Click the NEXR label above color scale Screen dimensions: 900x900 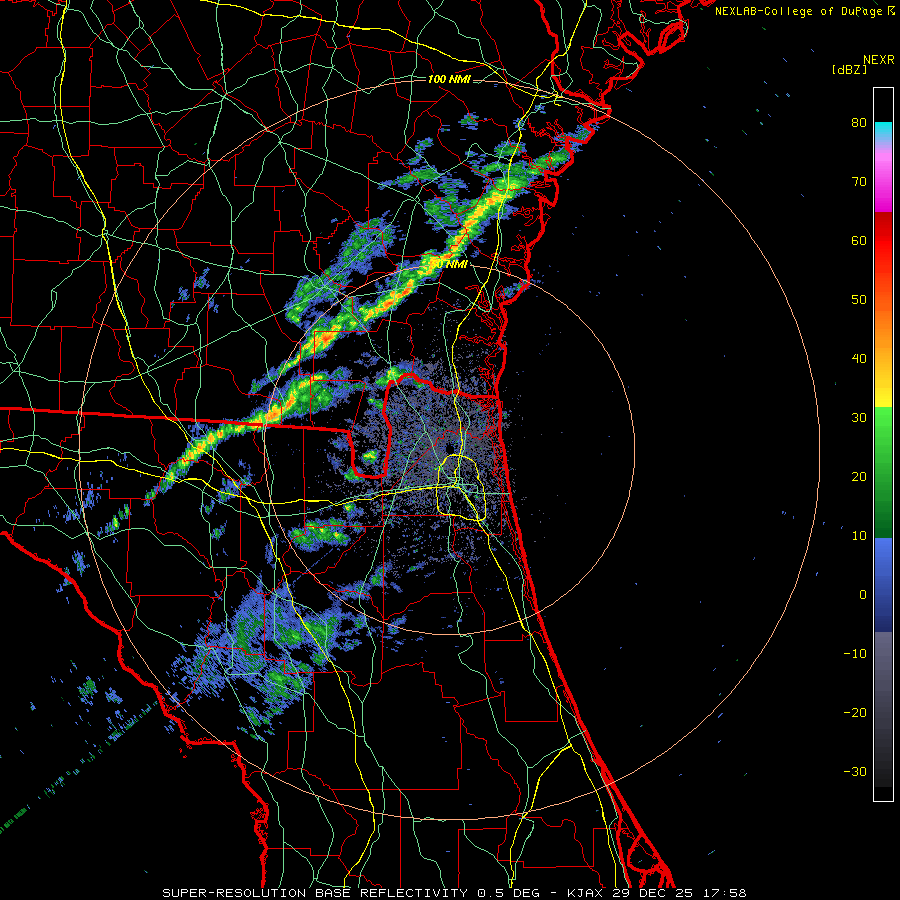[878, 60]
